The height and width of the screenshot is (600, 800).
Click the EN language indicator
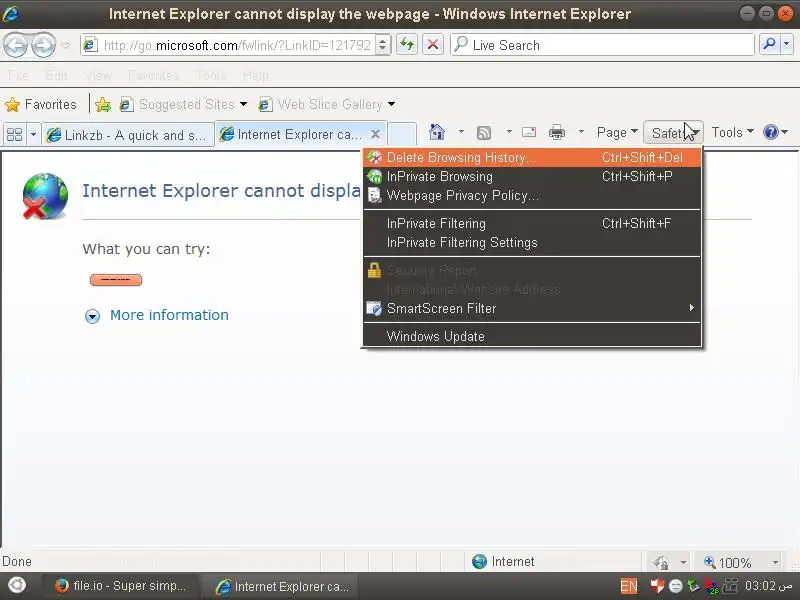tap(629, 586)
